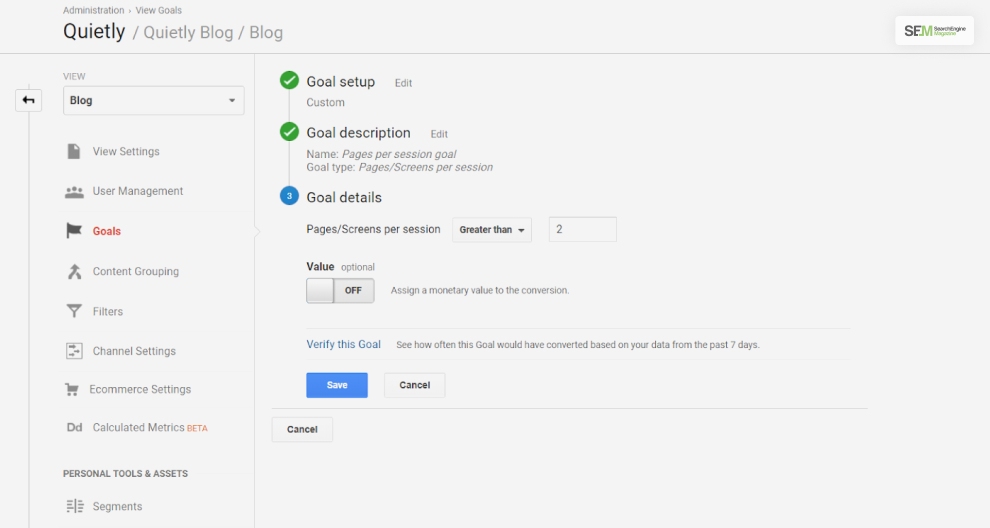Open Channel Settings in the sidebar
This screenshot has height=528, width=990.
pyautogui.click(x=134, y=351)
